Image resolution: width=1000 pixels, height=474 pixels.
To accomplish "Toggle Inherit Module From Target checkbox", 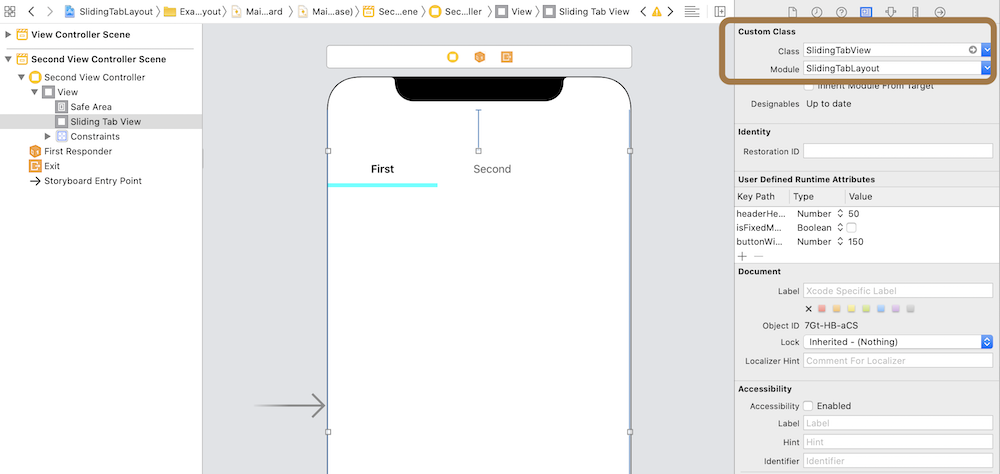I will (x=809, y=85).
